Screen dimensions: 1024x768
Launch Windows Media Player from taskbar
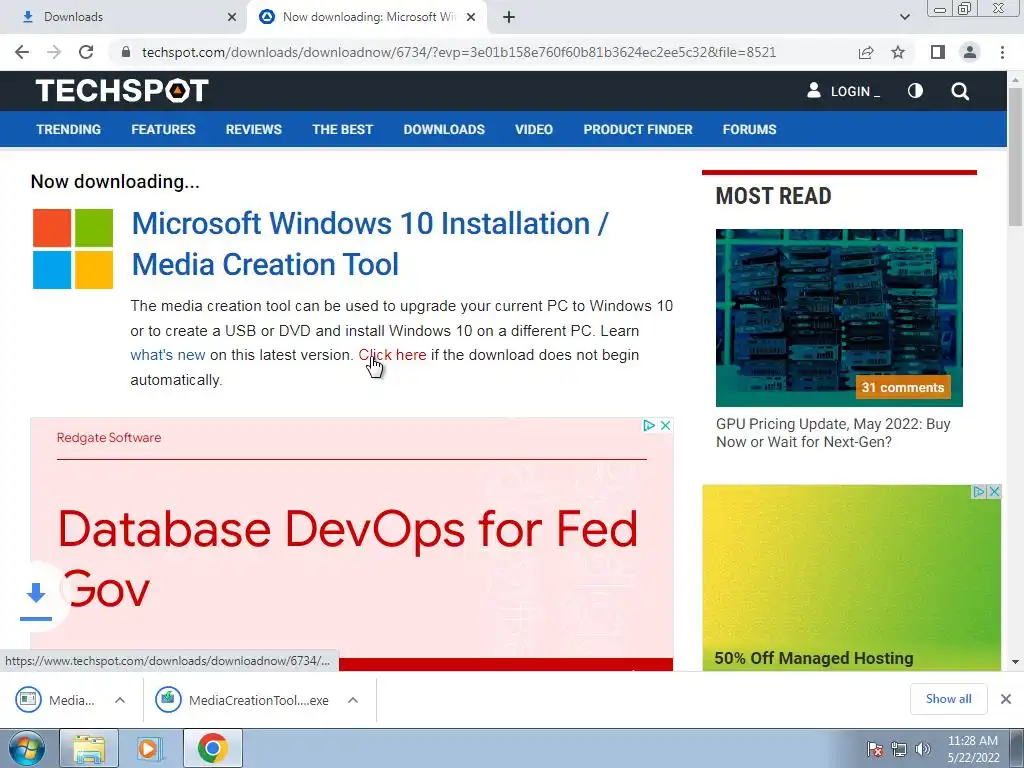pos(148,748)
